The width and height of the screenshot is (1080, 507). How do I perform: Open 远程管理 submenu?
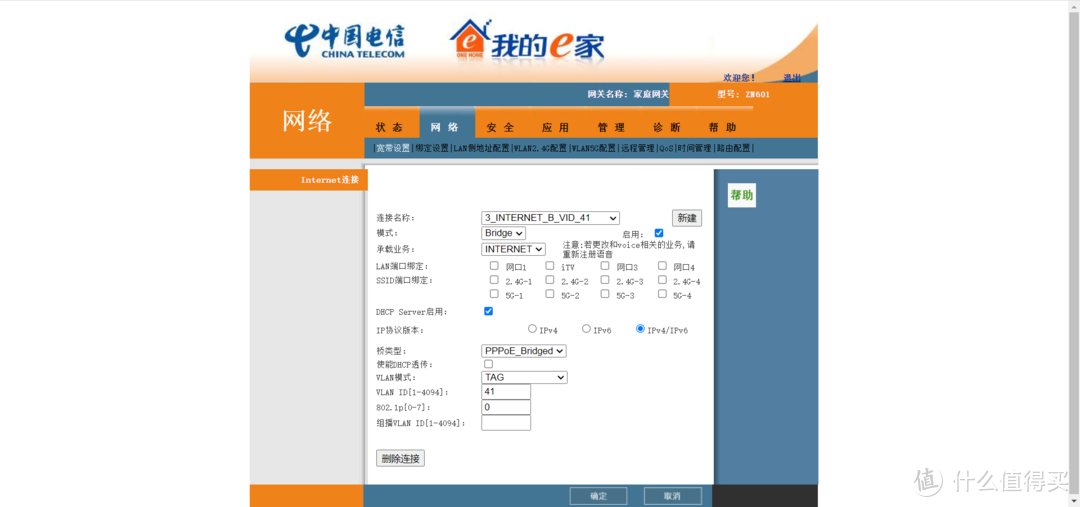point(637,148)
